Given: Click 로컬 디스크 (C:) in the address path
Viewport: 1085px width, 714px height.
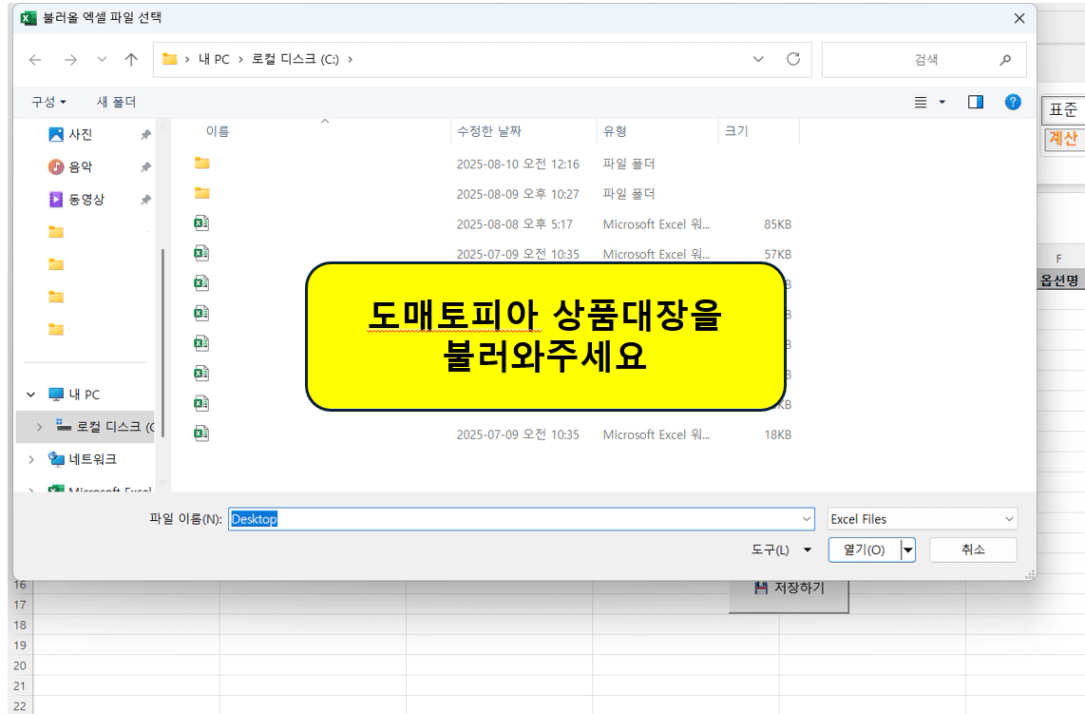Looking at the screenshot, I should point(295,60).
